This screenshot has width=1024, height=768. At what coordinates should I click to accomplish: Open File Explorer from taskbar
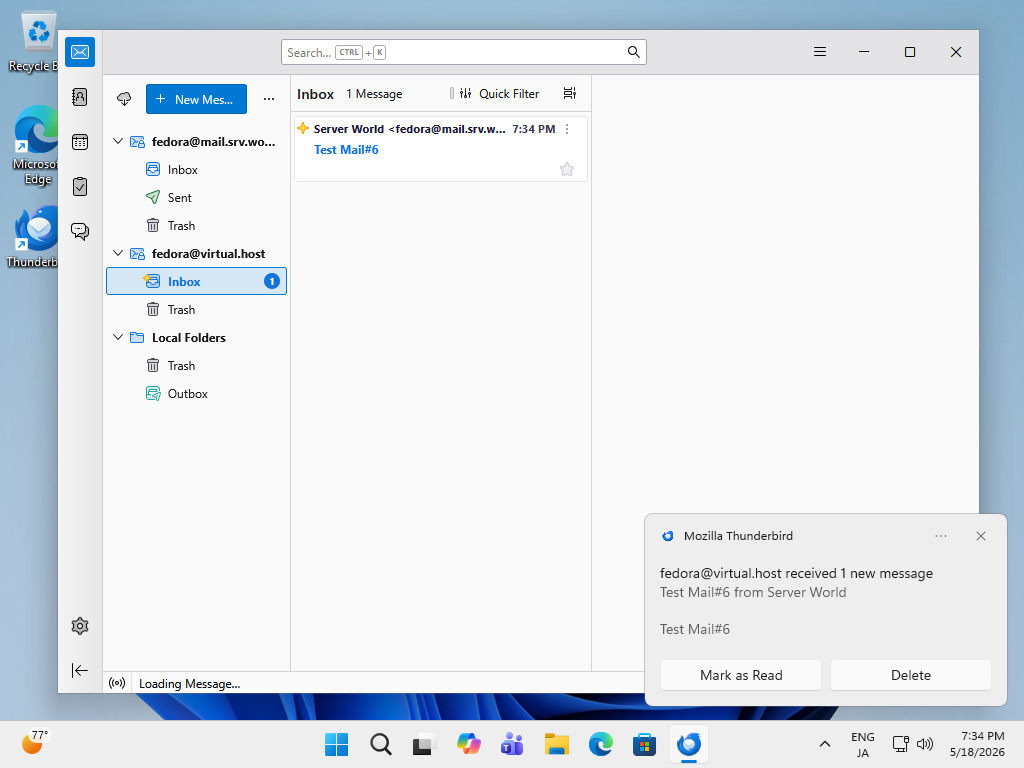pos(557,744)
